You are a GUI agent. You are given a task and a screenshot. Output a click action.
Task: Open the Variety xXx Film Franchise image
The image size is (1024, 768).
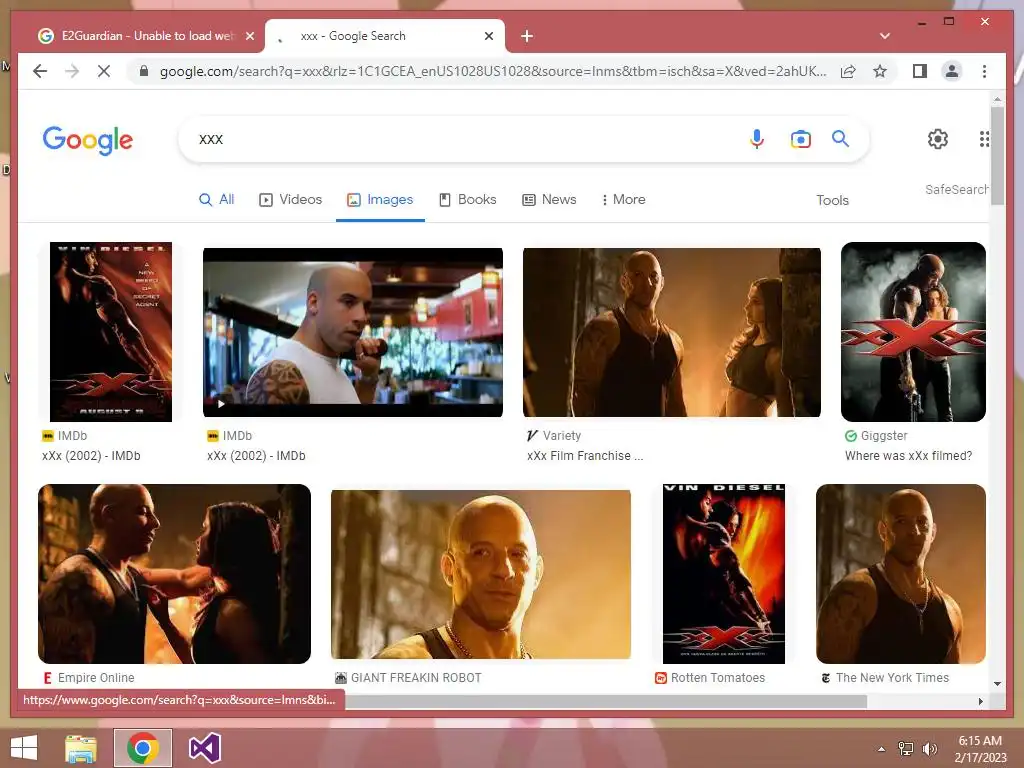point(672,332)
